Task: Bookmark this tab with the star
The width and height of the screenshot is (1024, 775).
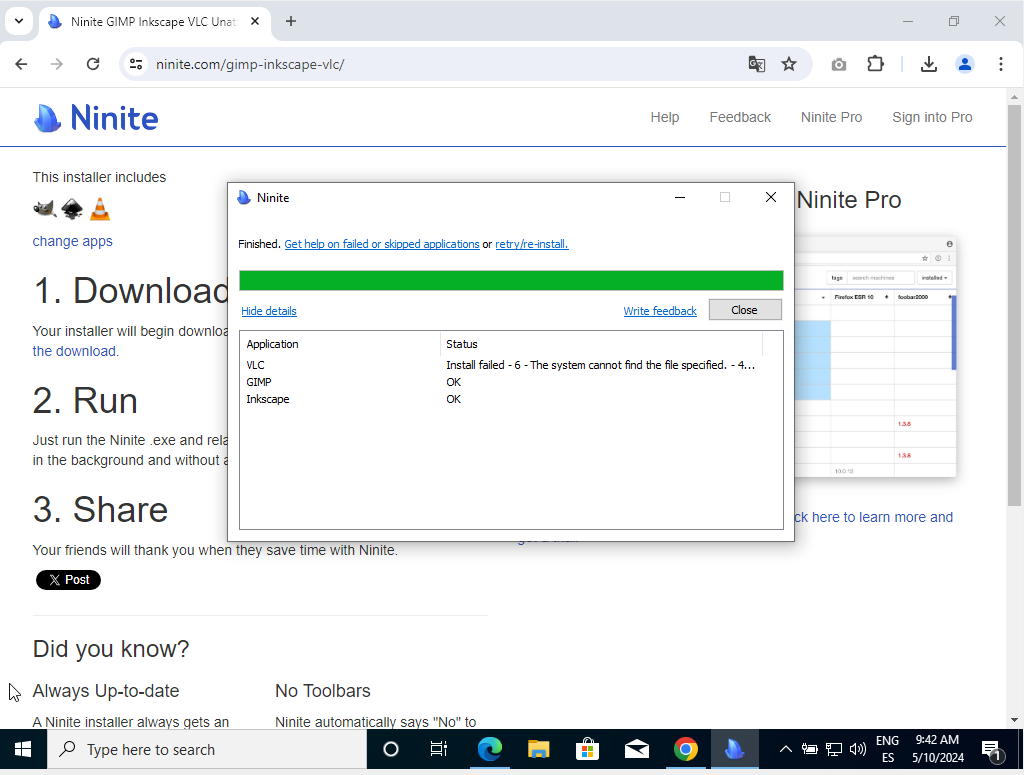Action: click(x=789, y=64)
